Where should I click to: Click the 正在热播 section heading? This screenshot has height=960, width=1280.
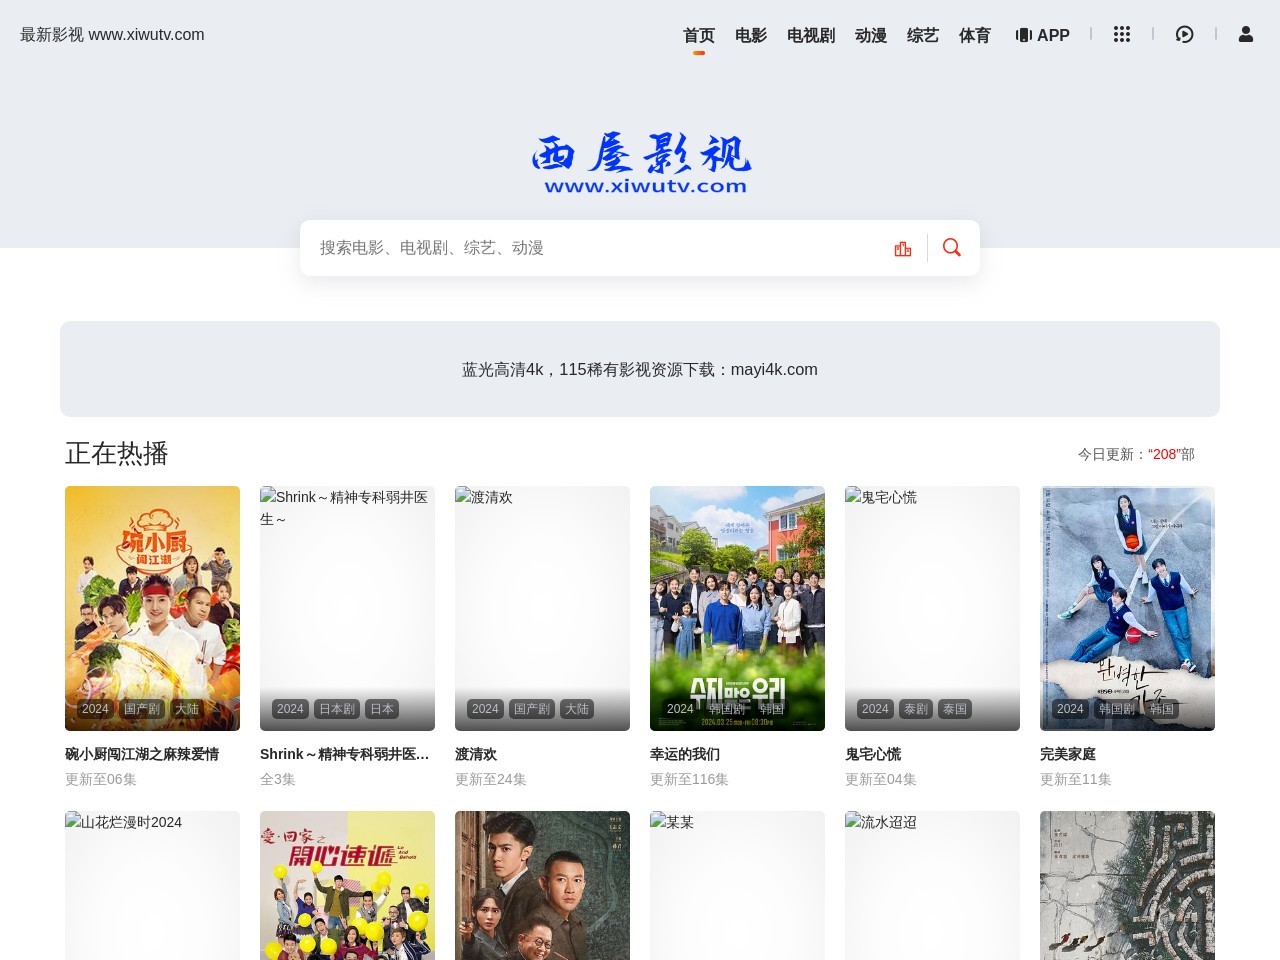[117, 453]
